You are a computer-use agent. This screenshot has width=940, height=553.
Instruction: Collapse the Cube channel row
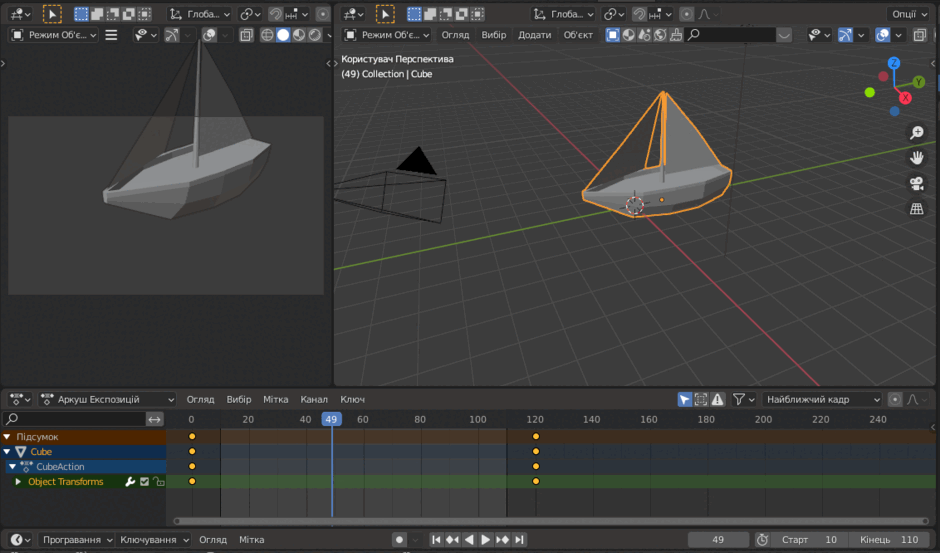tap(7, 452)
